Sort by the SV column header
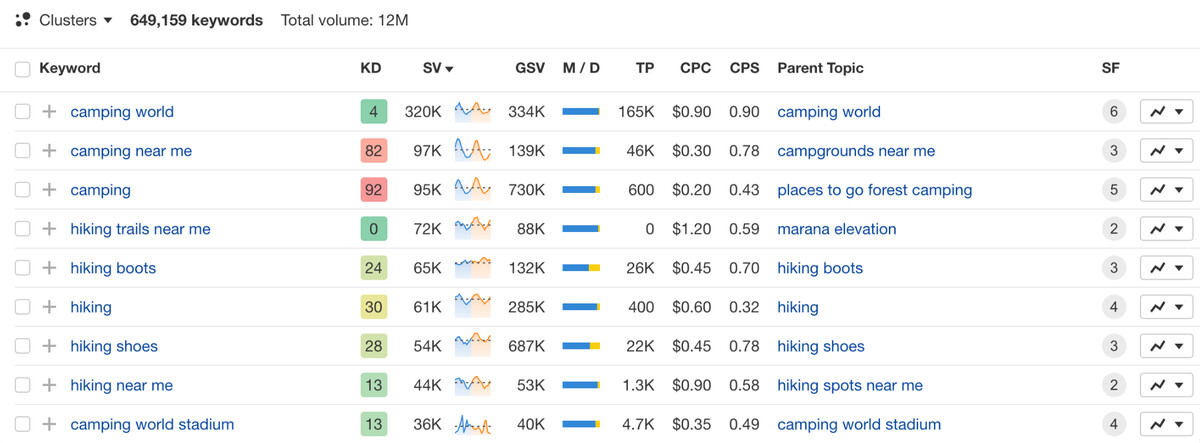Viewport: 1200px width, 443px height. click(438, 68)
